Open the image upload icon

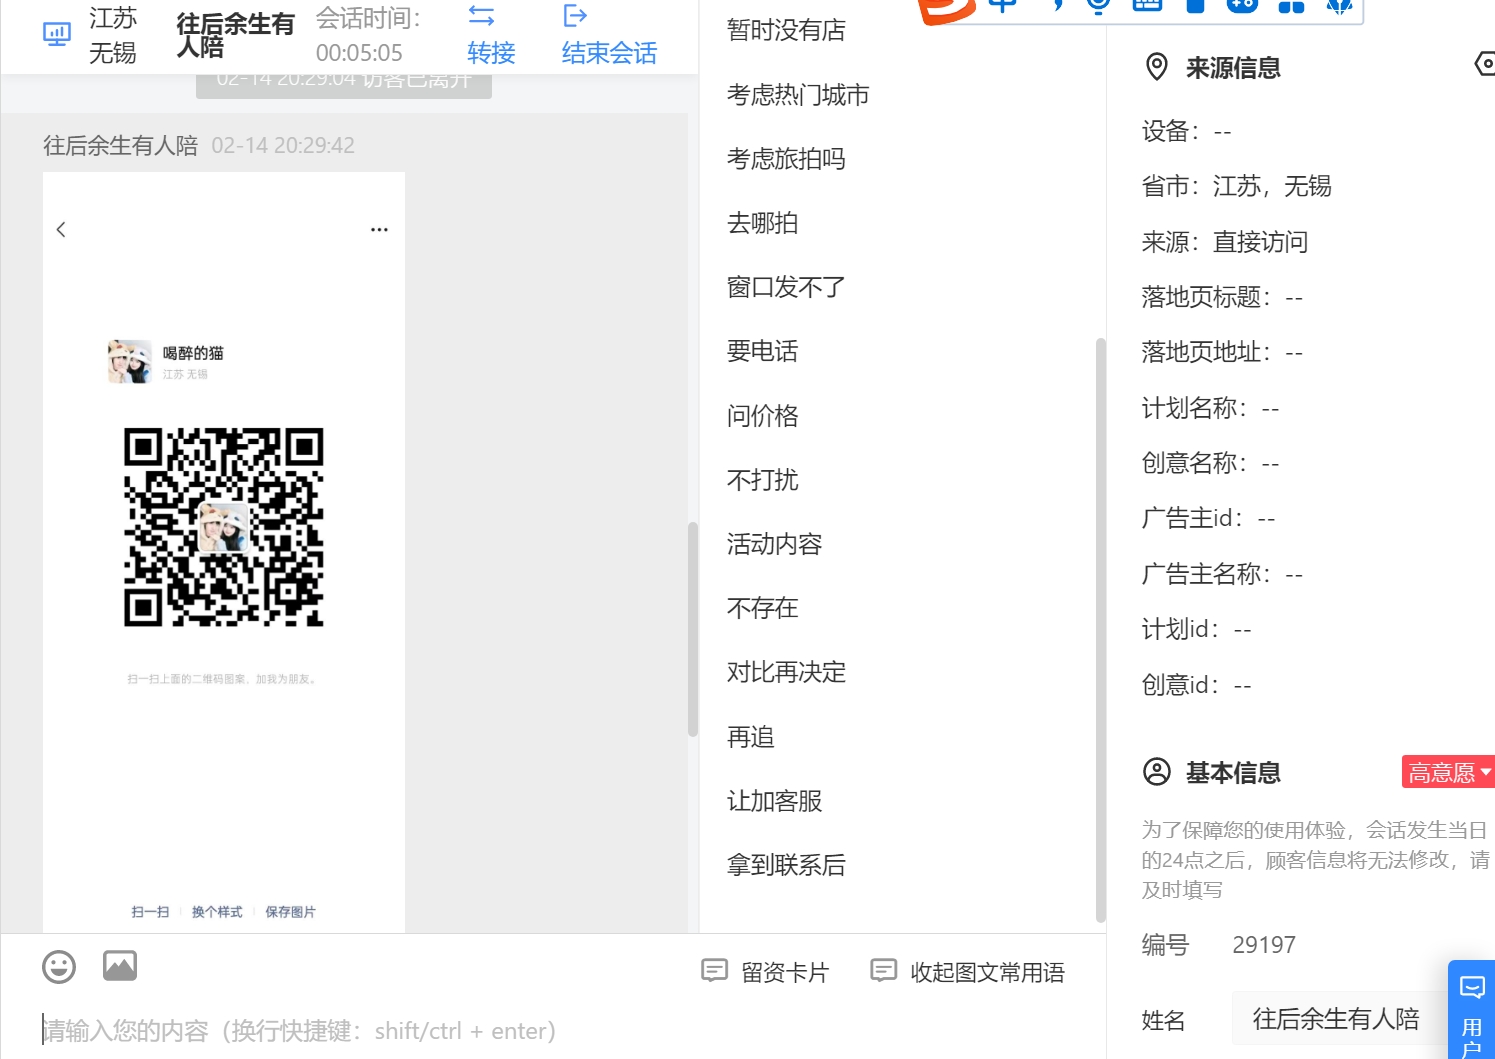pyautogui.click(x=120, y=966)
